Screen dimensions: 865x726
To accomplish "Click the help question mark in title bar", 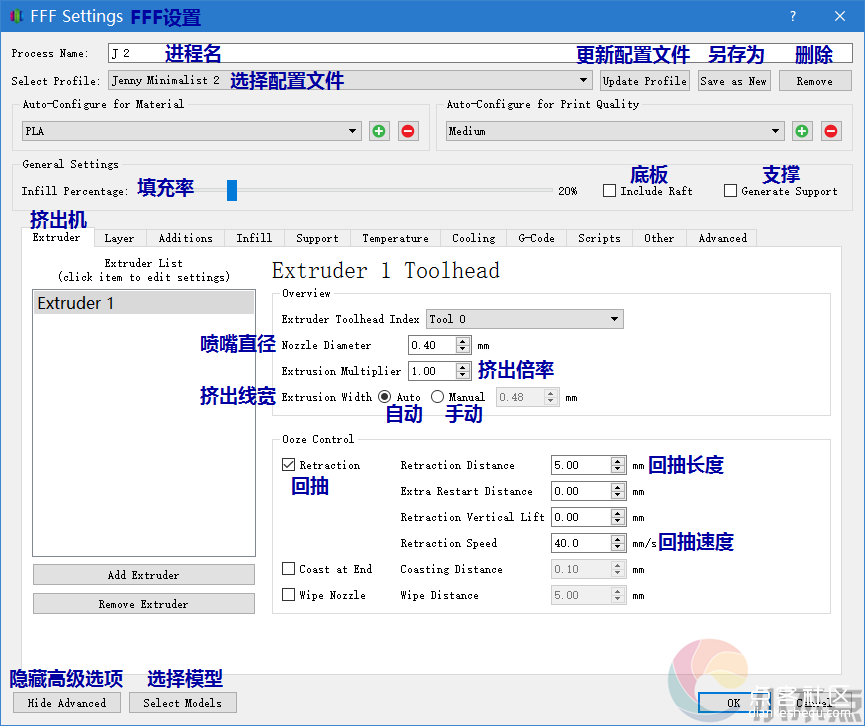I will tap(793, 16).
